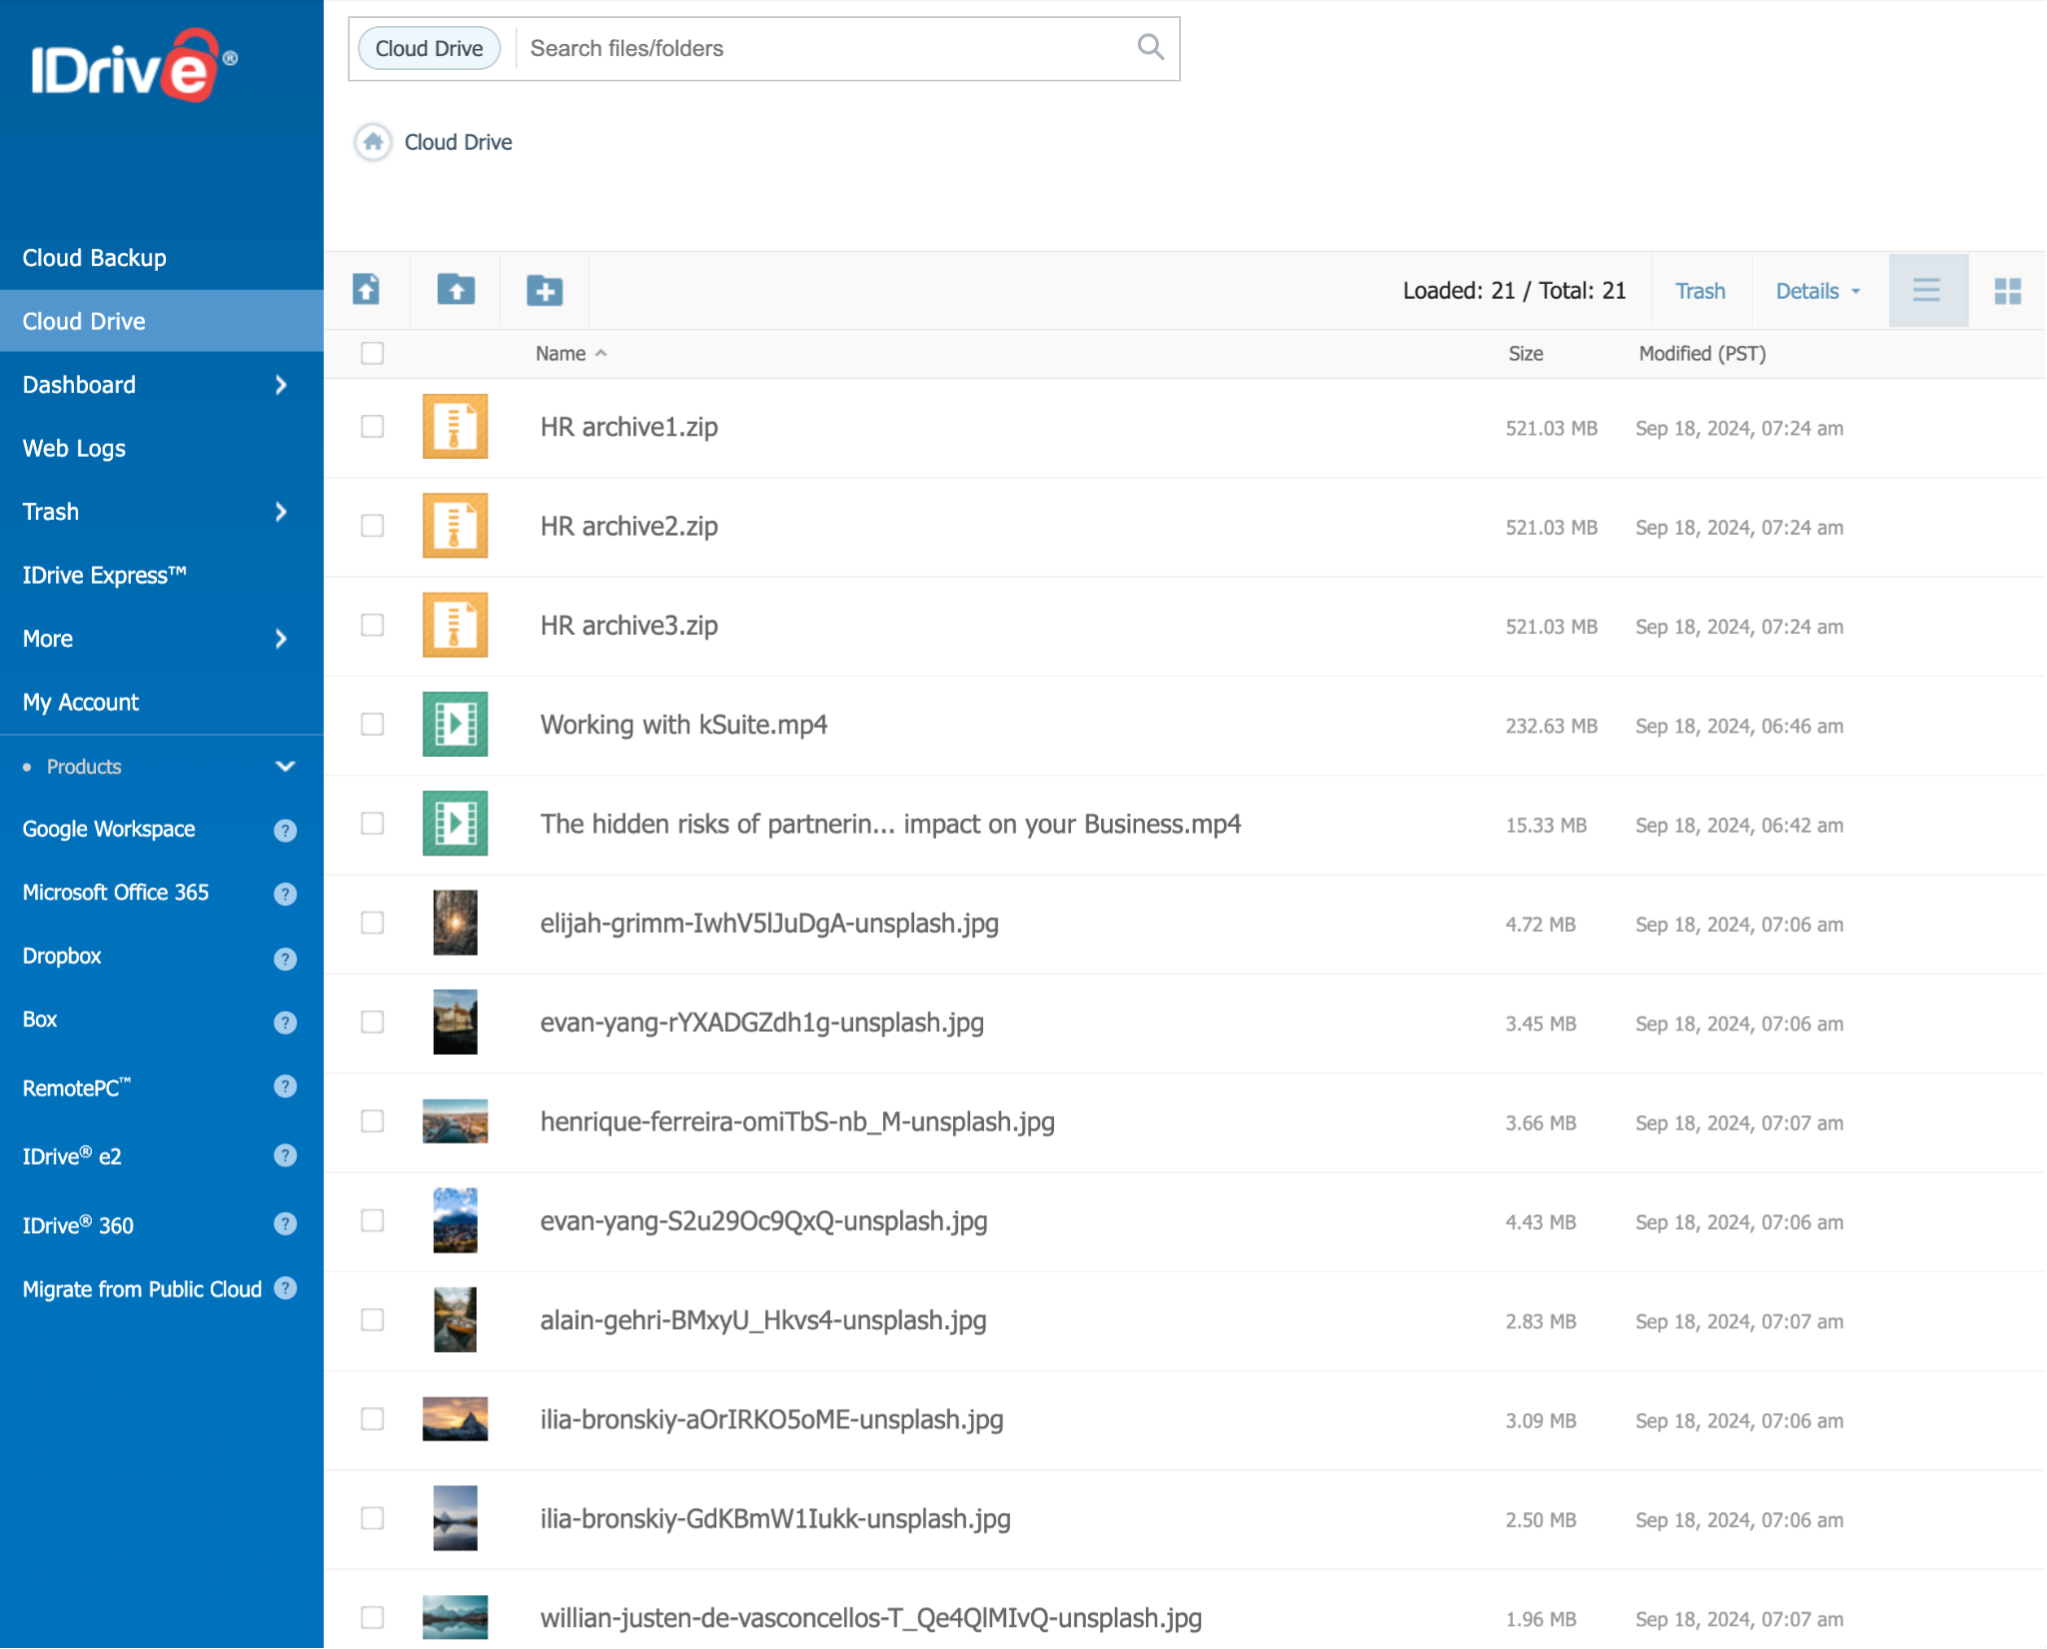Open RemotePC product link
2047x1649 pixels.
[x=77, y=1088]
